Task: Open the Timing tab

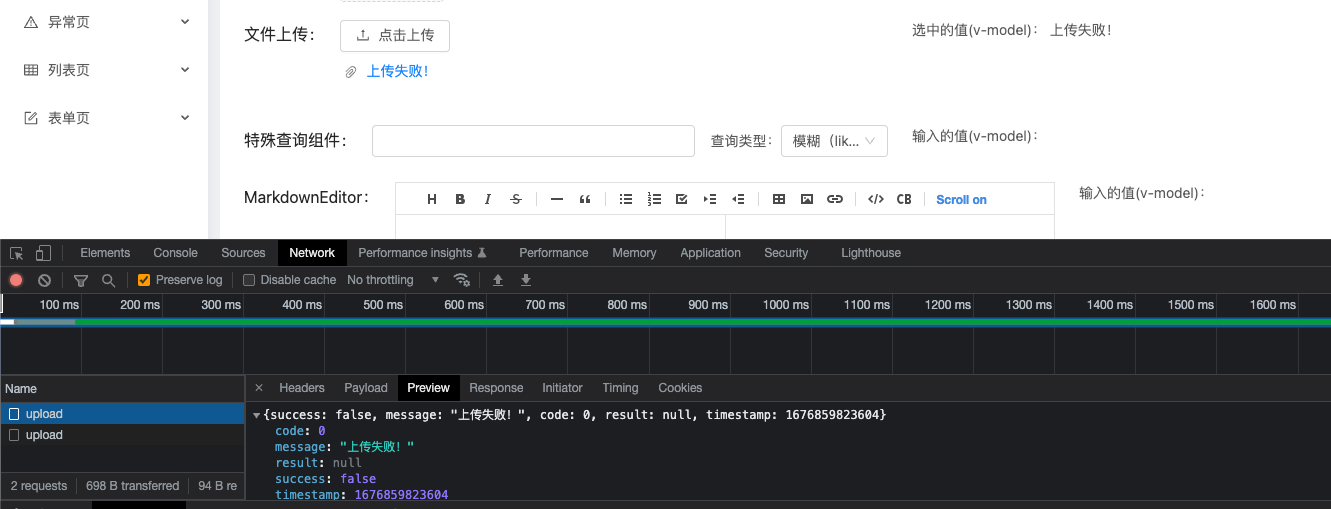Action: point(620,388)
